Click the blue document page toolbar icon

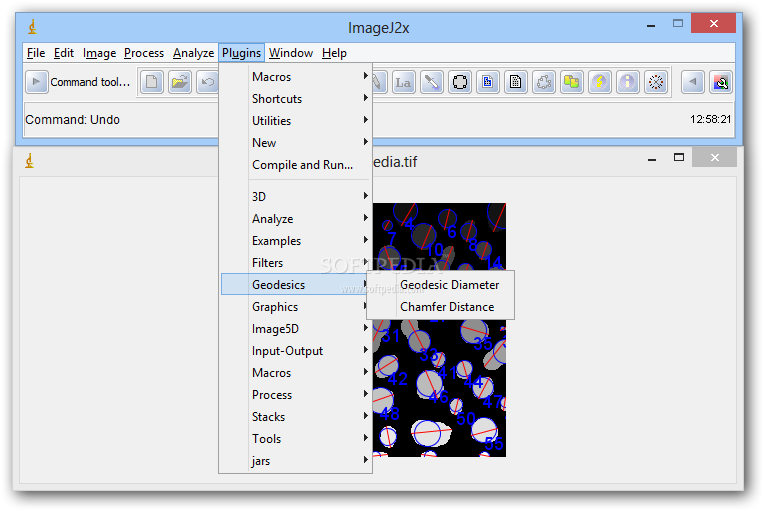pyautogui.click(x=487, y=82)
